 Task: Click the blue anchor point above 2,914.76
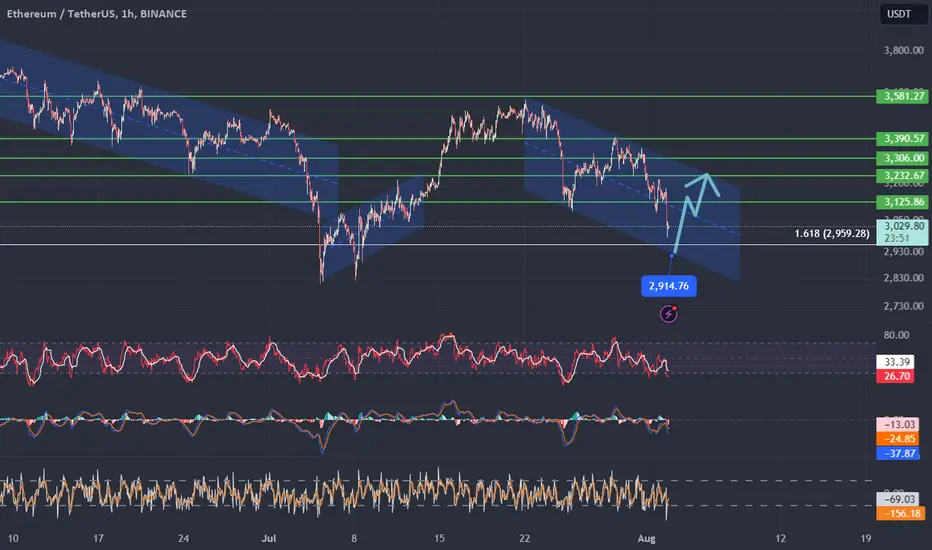click(x=672, y=256)
